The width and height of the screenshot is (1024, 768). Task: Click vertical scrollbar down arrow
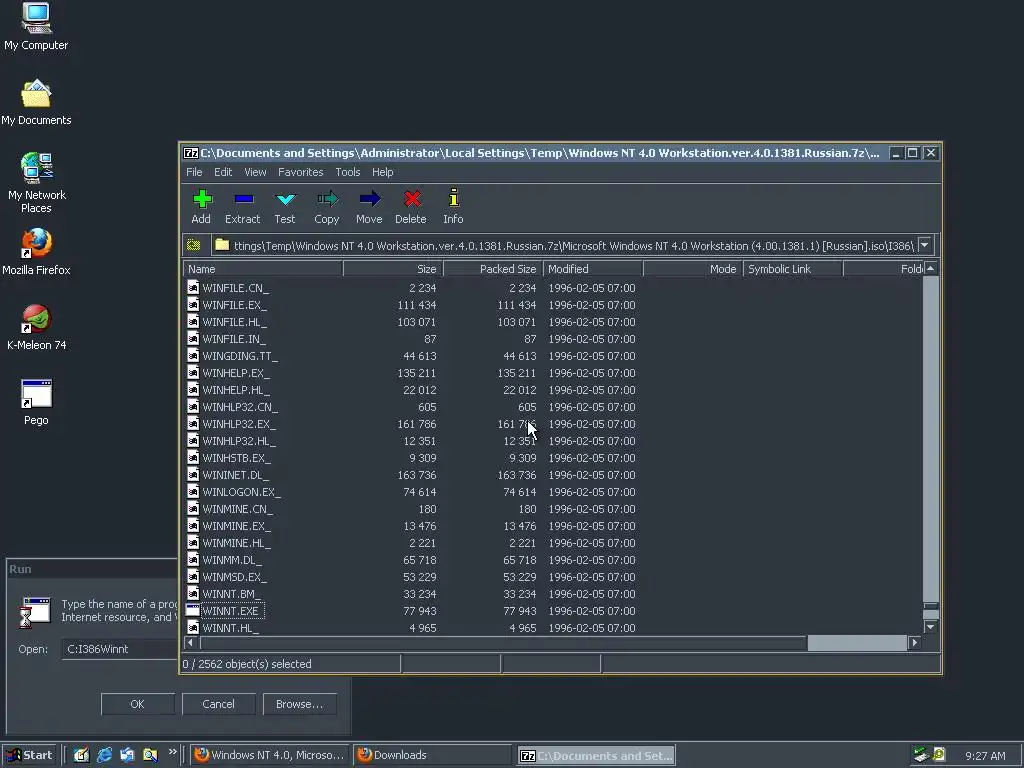[931, 627]
